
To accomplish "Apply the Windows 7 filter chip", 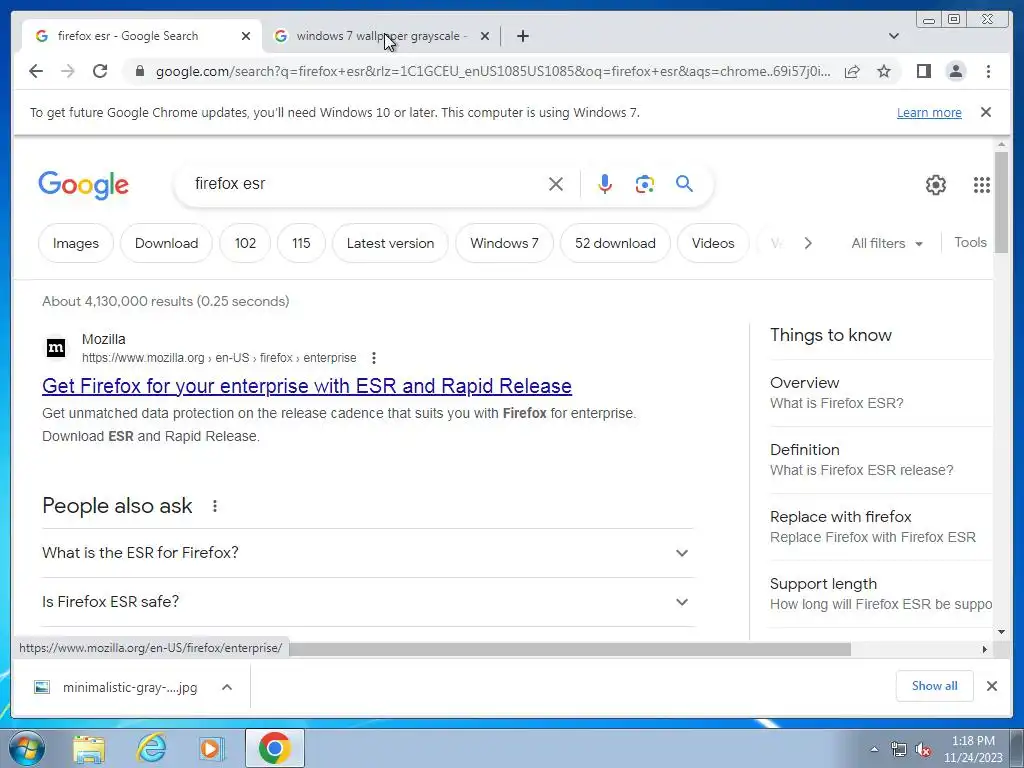I will tap(504, 243).
